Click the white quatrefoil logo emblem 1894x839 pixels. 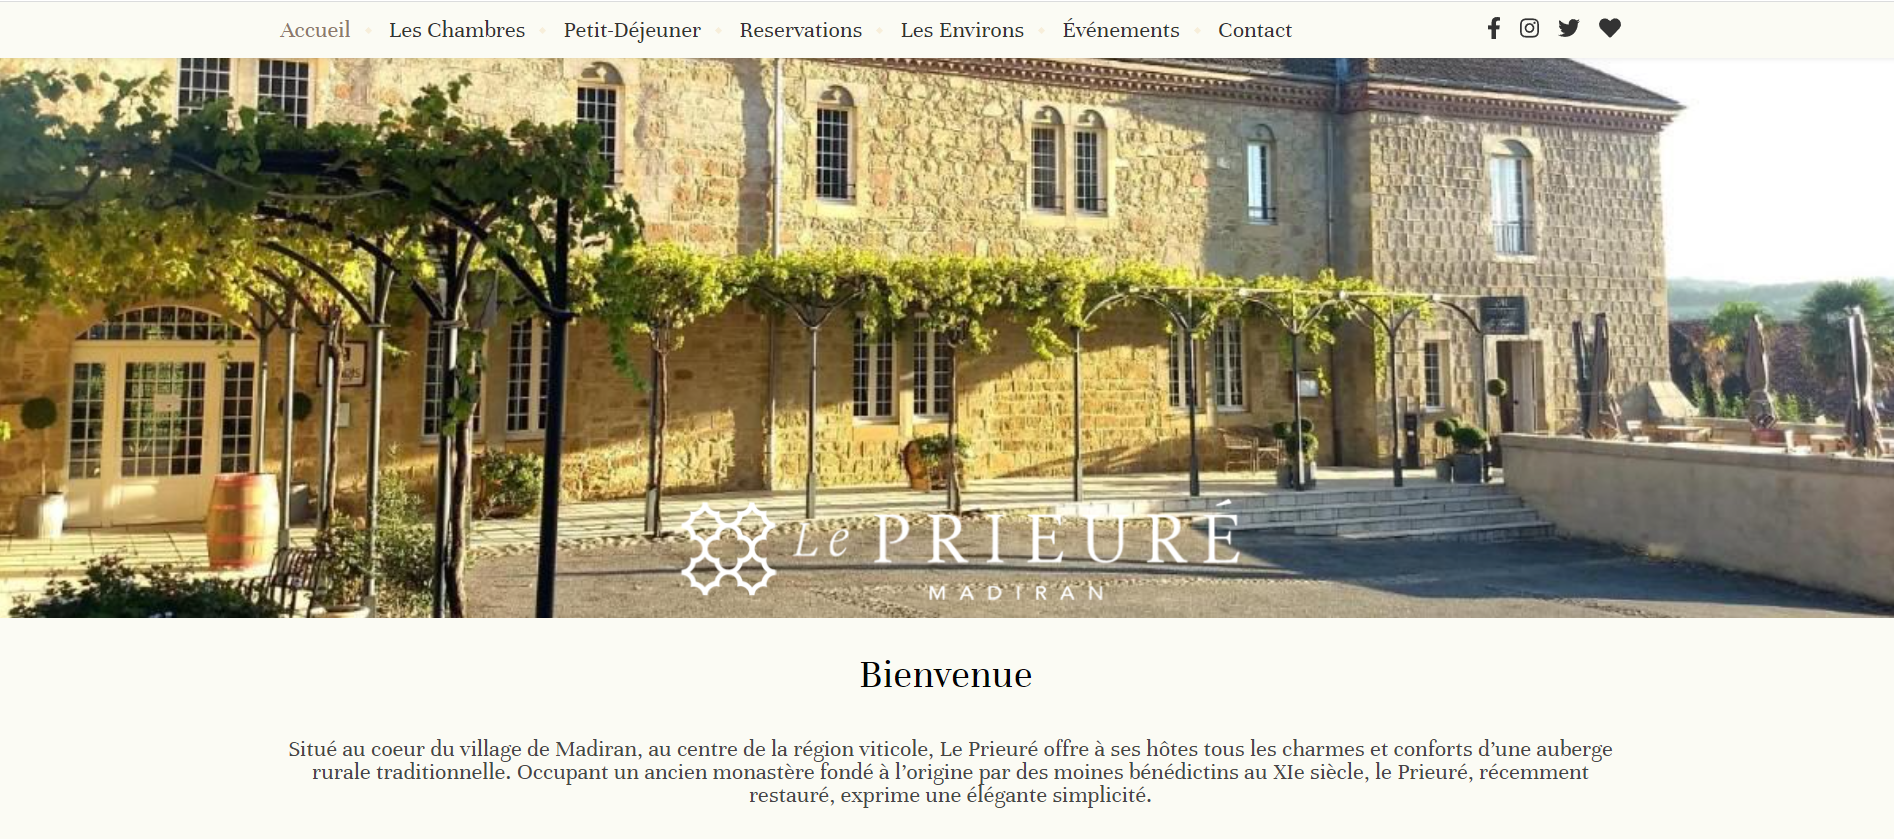click(728, 549)
